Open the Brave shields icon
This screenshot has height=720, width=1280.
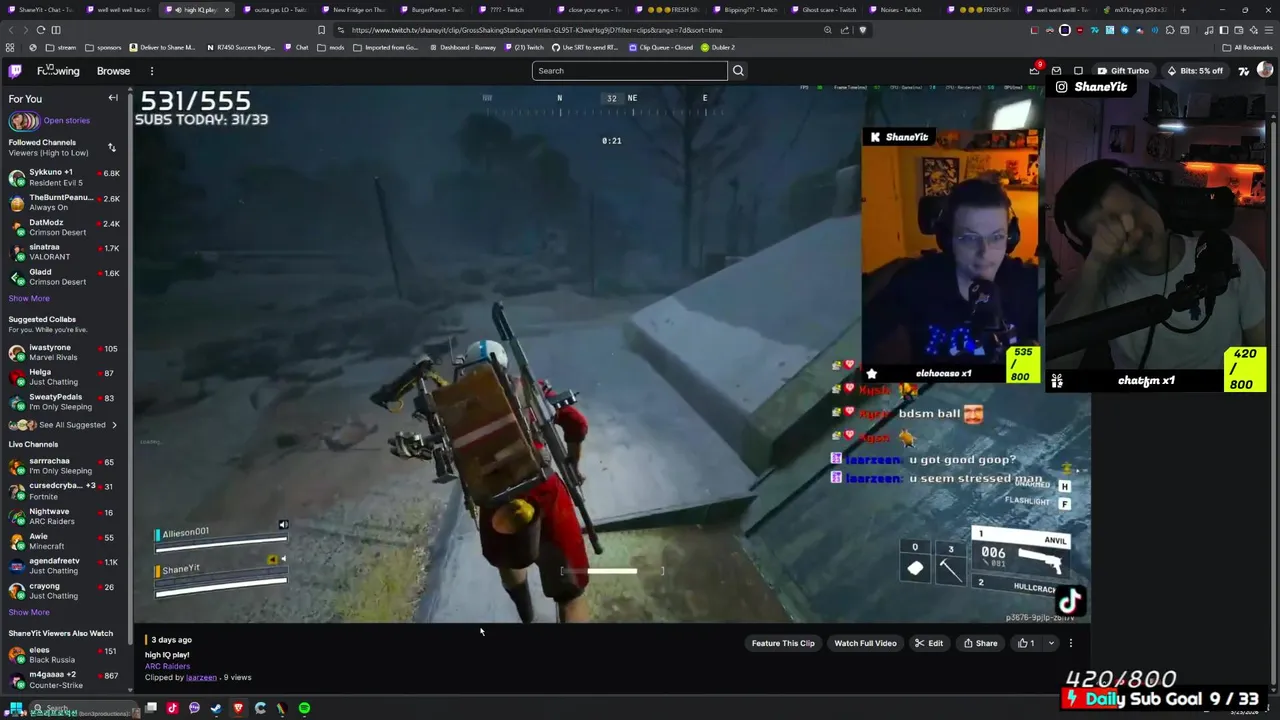[x=863, y=30]
